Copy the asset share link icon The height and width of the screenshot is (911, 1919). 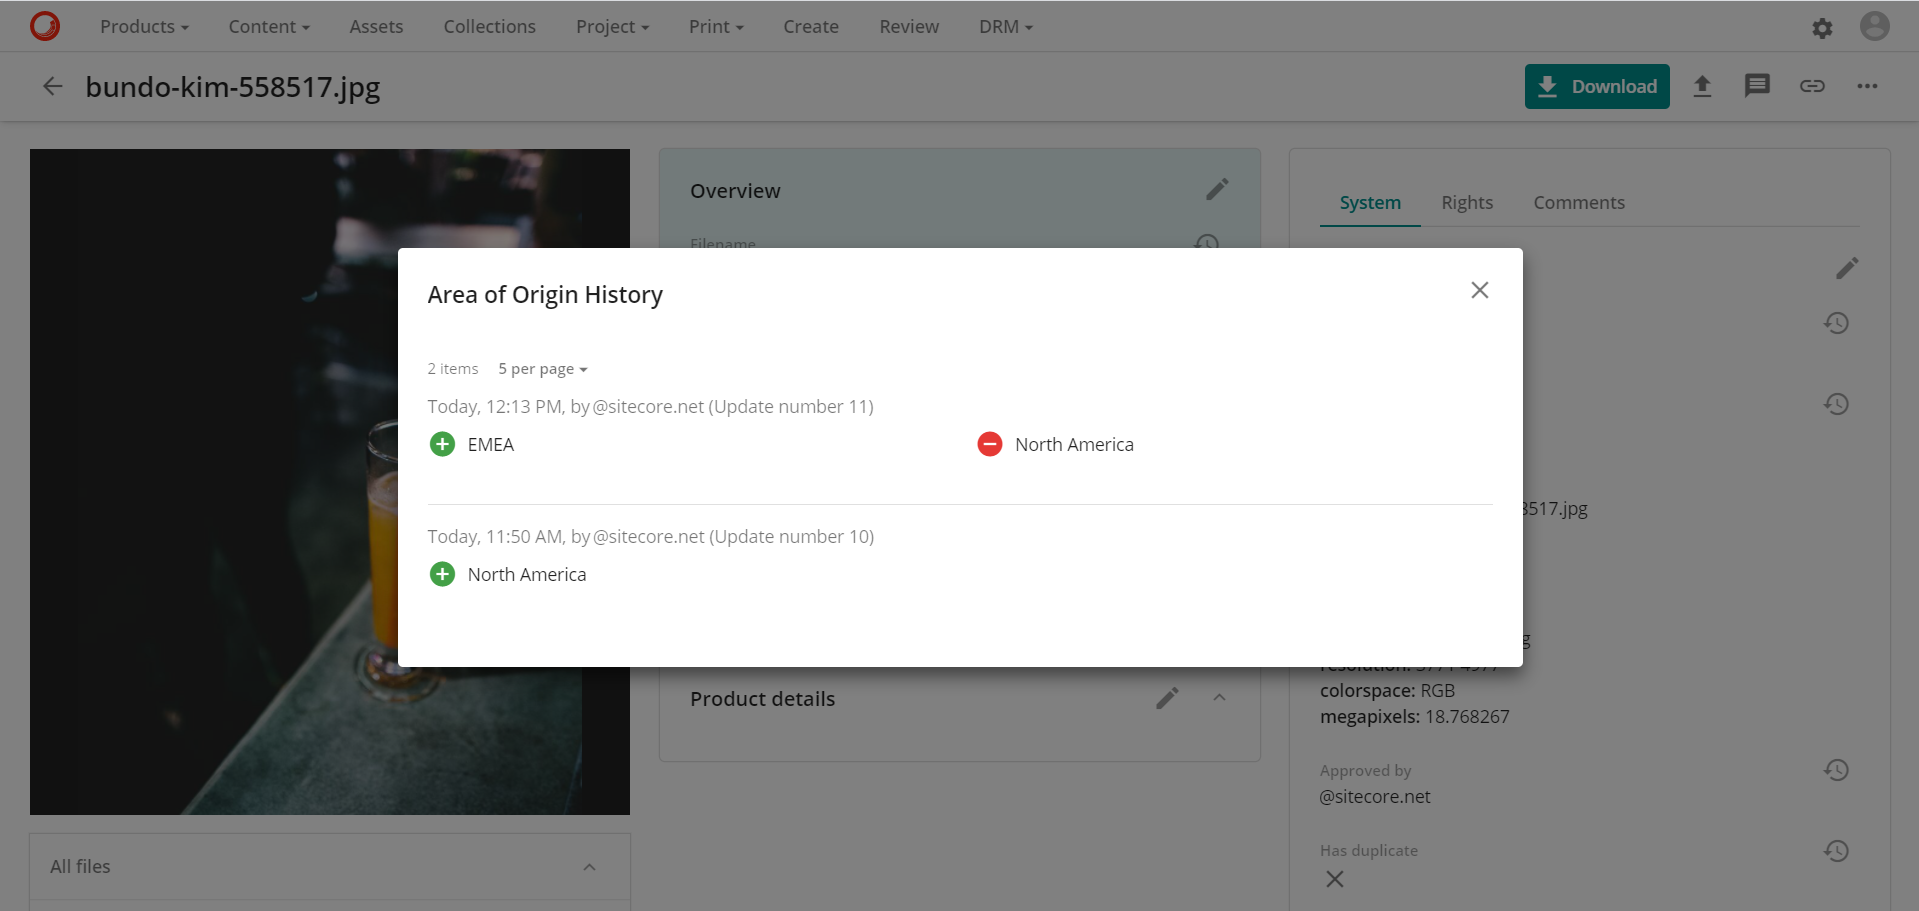coord(1812,86)
